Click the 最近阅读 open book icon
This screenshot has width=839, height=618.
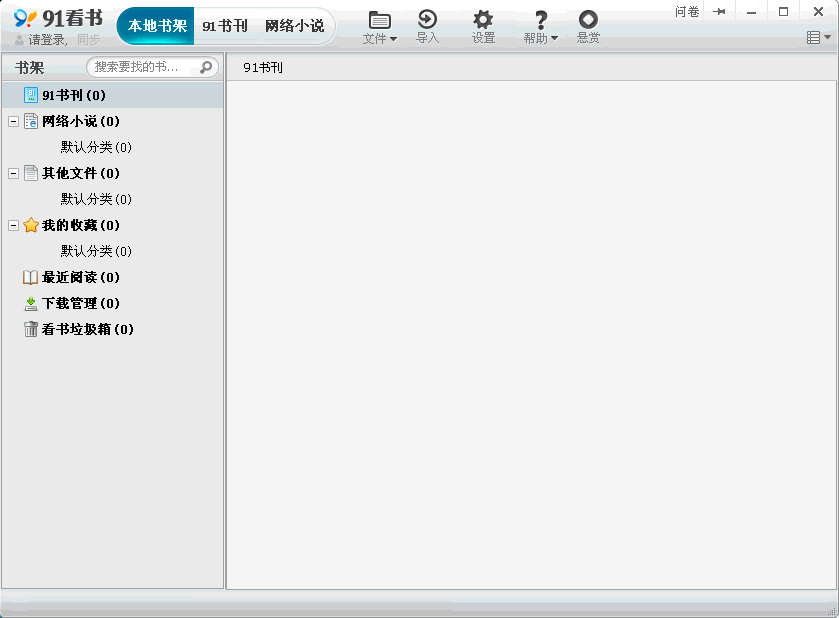pyautogui.click(x=30, y=277)
